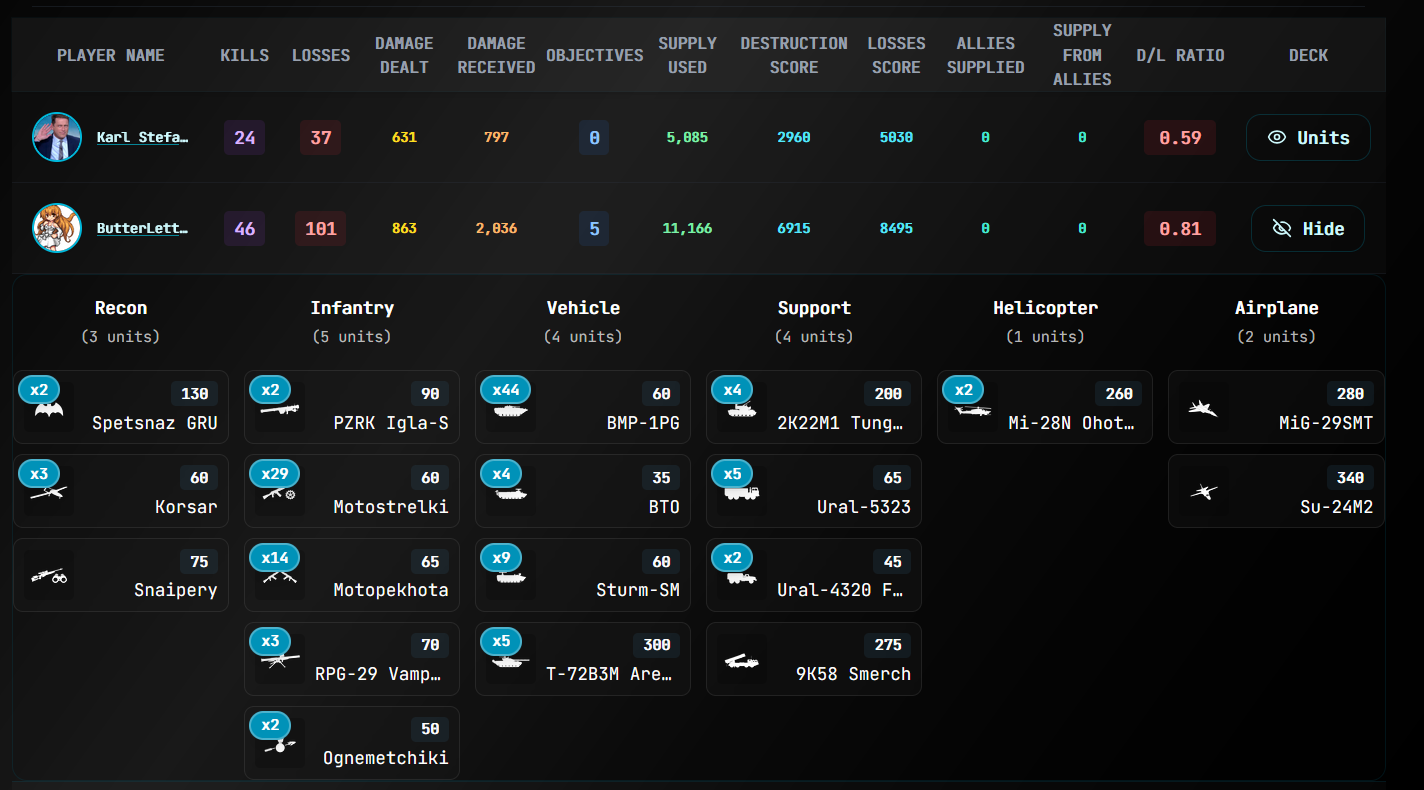Image resolution: width=1424 pixels, height=790 pixels.
Task: Click the Motostrelki rifle icon
Action: tap(280, 493)
